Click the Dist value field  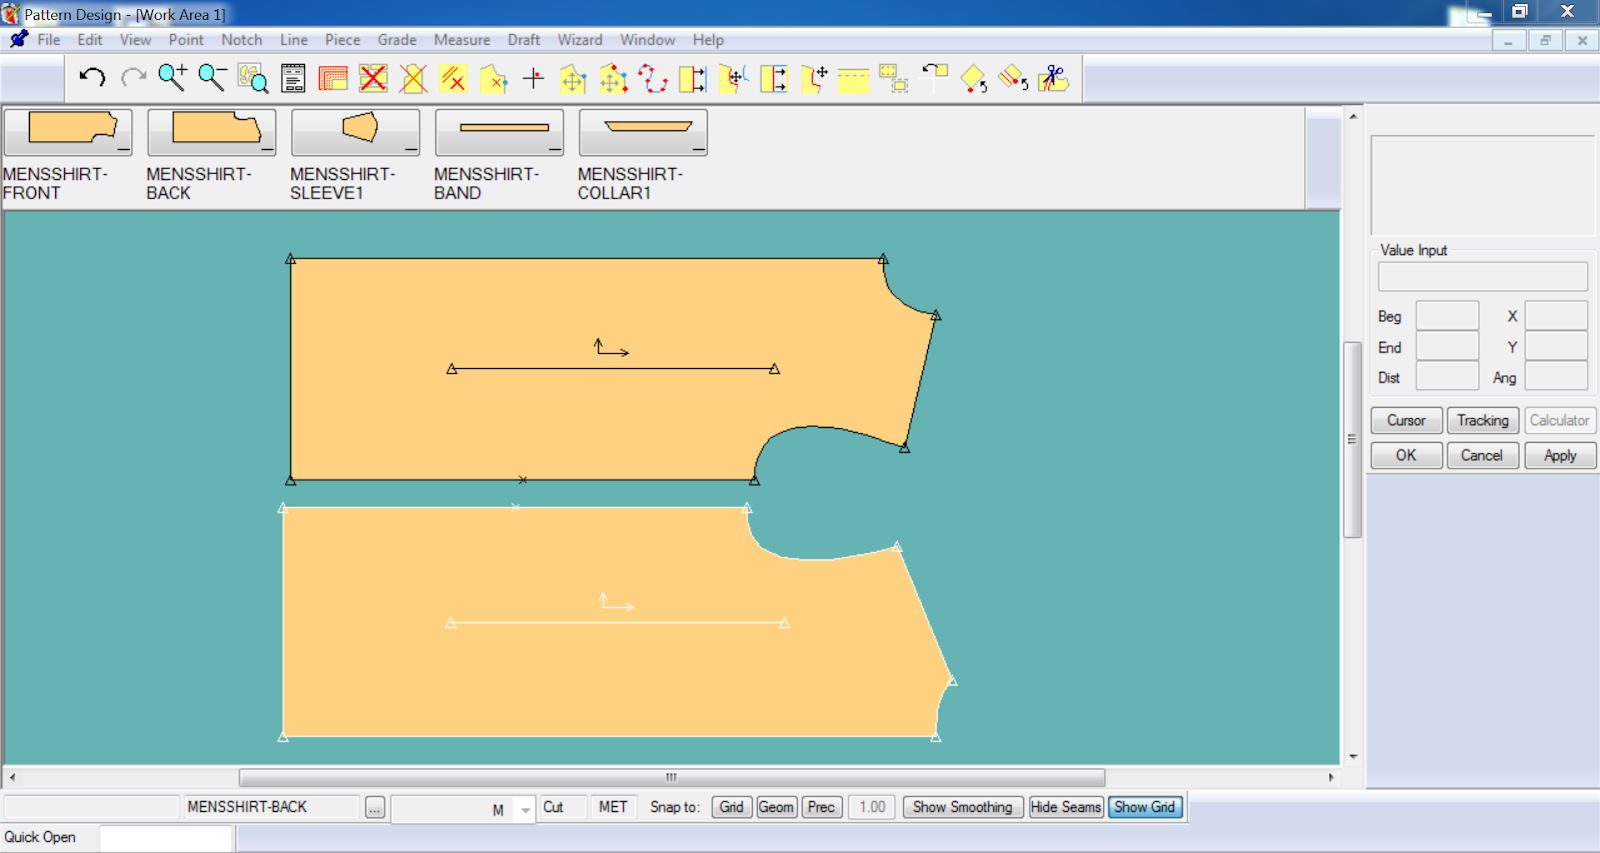pyautogui.click(x=1447, y=377)
